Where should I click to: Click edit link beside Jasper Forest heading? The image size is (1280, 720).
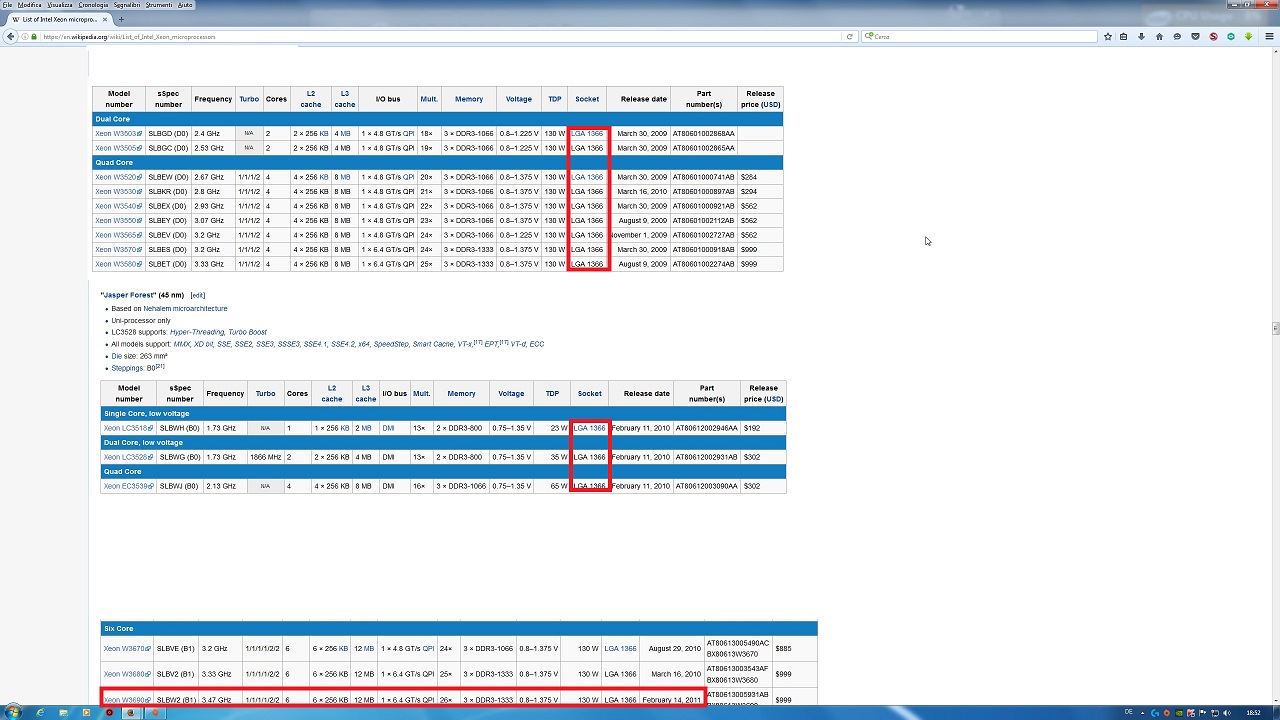tap(198, 295)
